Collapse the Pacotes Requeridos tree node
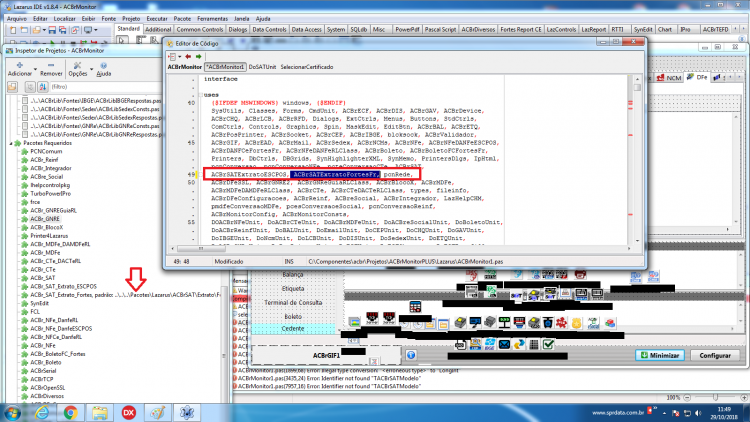750x422 pixels. [x=11, y=143]
